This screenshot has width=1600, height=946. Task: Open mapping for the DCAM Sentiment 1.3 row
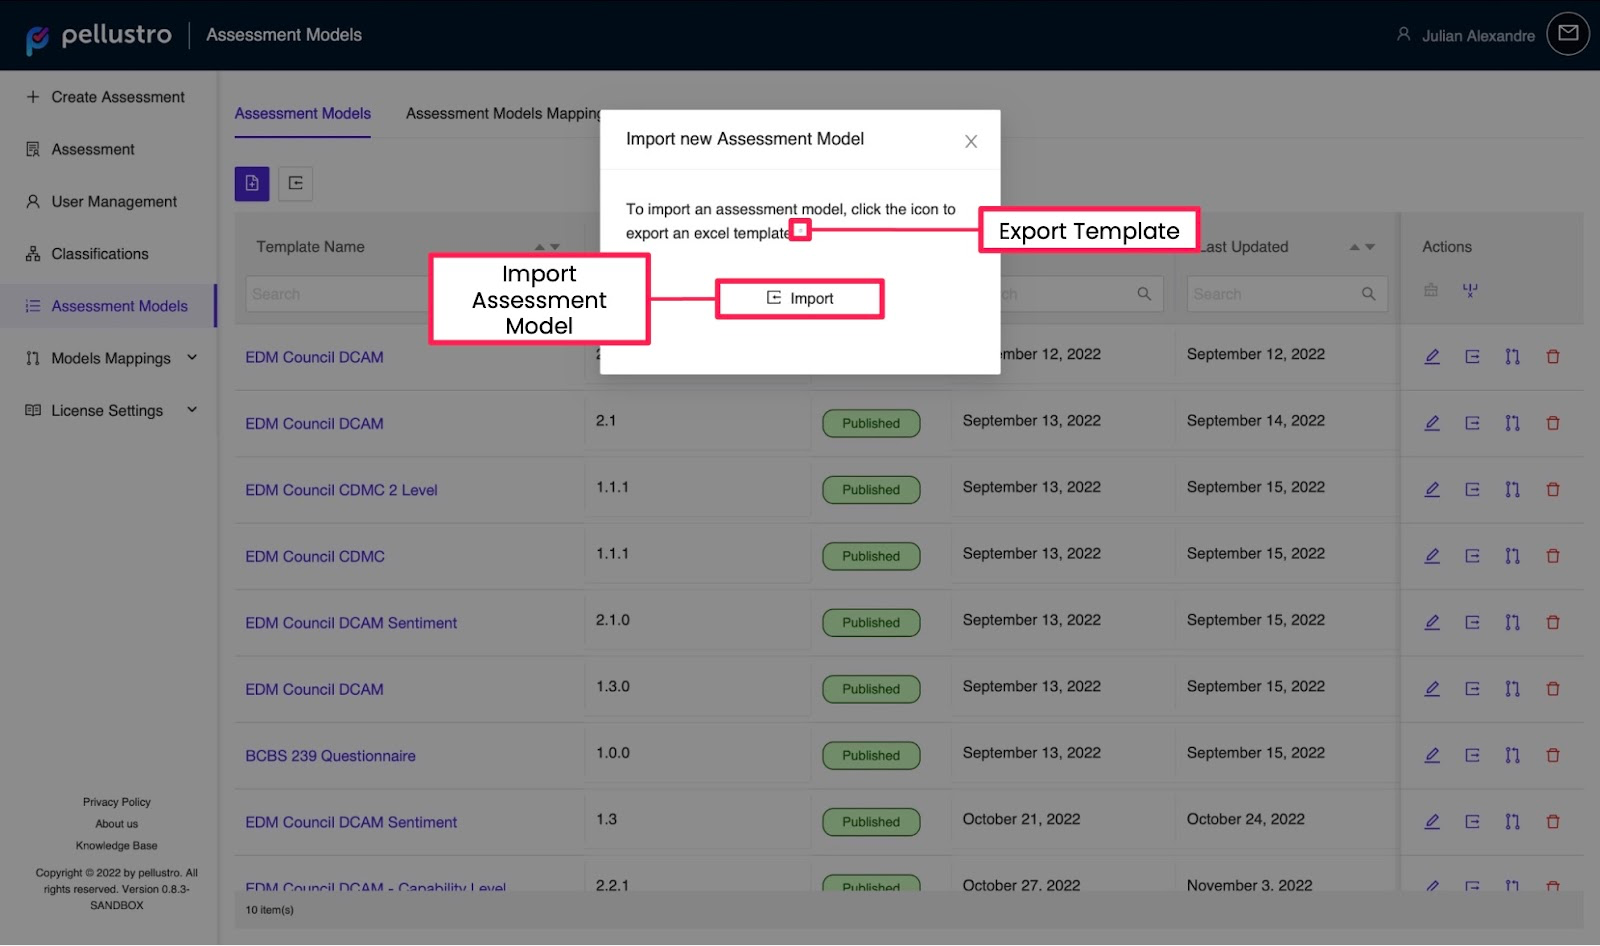click(x=1512, y=821)
